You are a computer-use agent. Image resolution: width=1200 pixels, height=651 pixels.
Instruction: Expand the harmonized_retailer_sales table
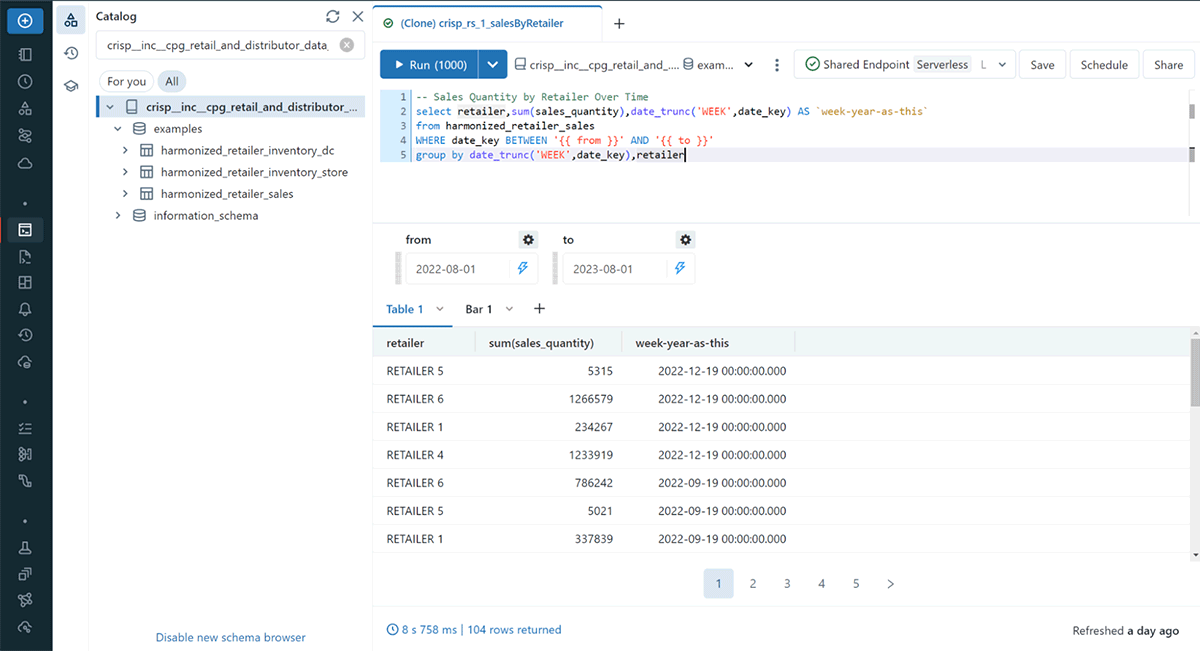pyautogui.click(x=125, y=194)
